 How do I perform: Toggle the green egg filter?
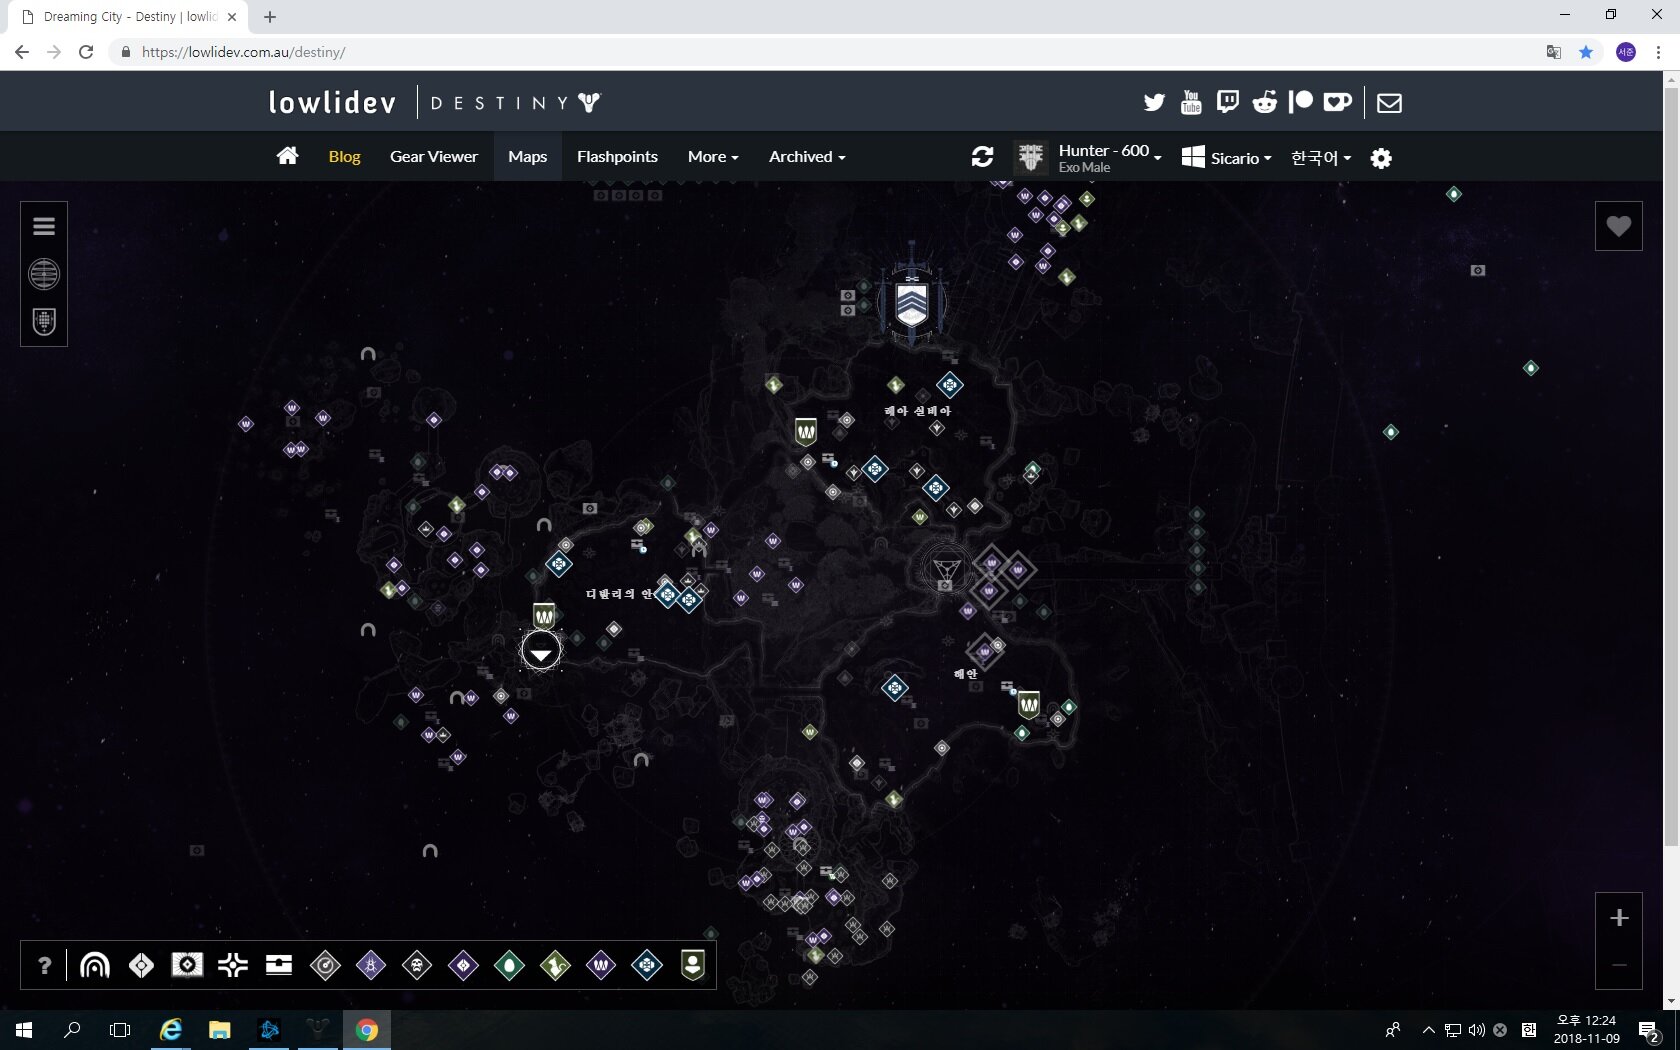pos(509,965)
